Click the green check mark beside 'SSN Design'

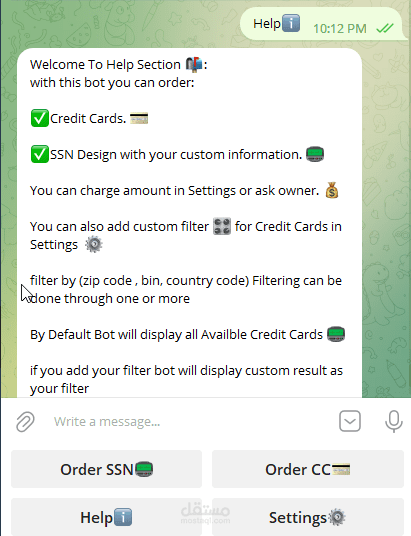coord(40,154)
